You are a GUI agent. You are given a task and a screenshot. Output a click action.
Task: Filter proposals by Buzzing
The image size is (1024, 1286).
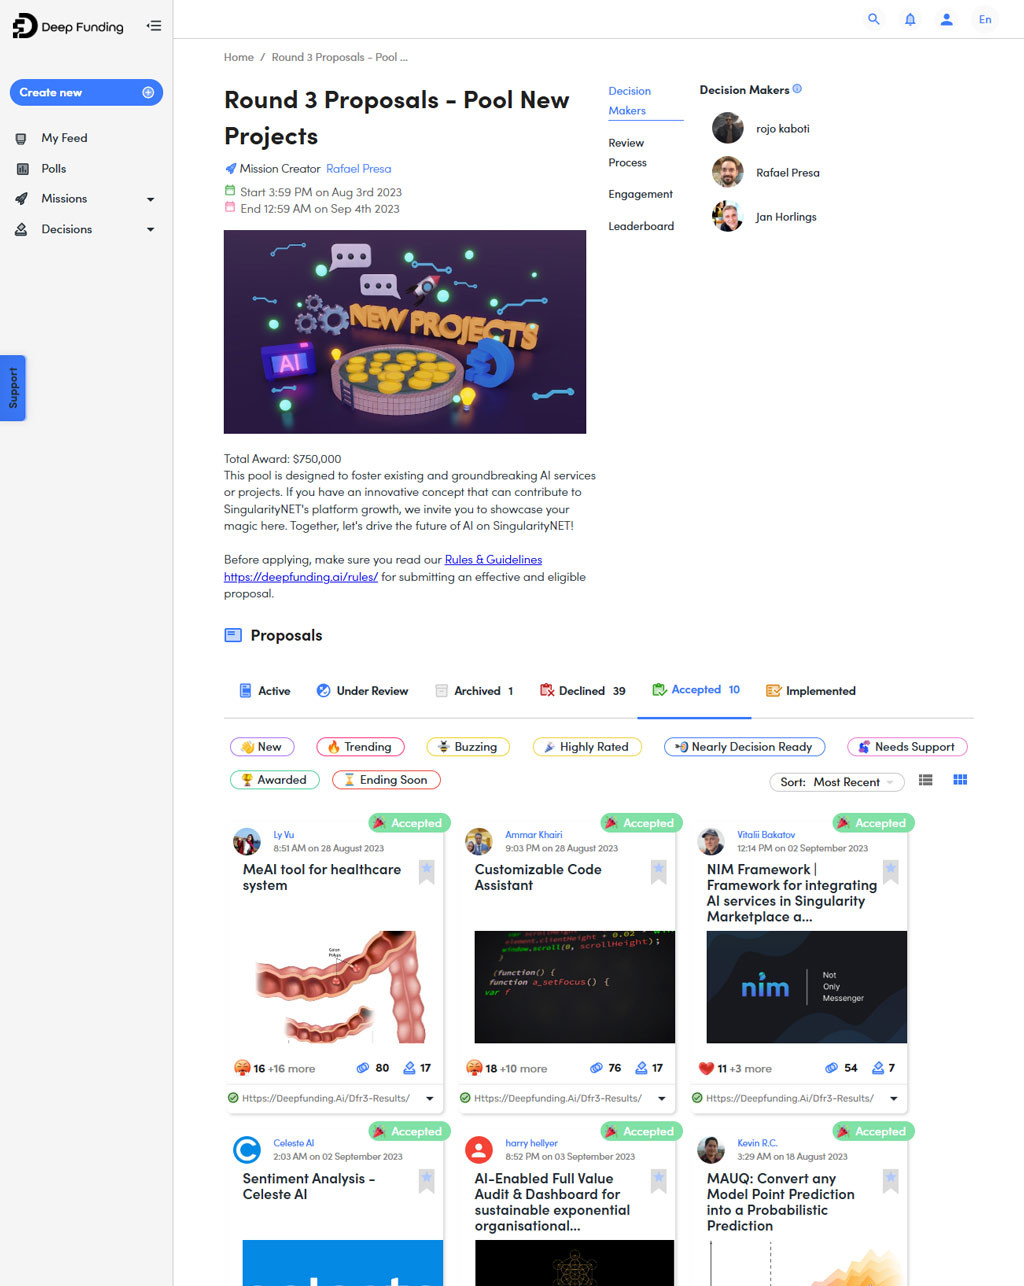click(x=468, y=747)
